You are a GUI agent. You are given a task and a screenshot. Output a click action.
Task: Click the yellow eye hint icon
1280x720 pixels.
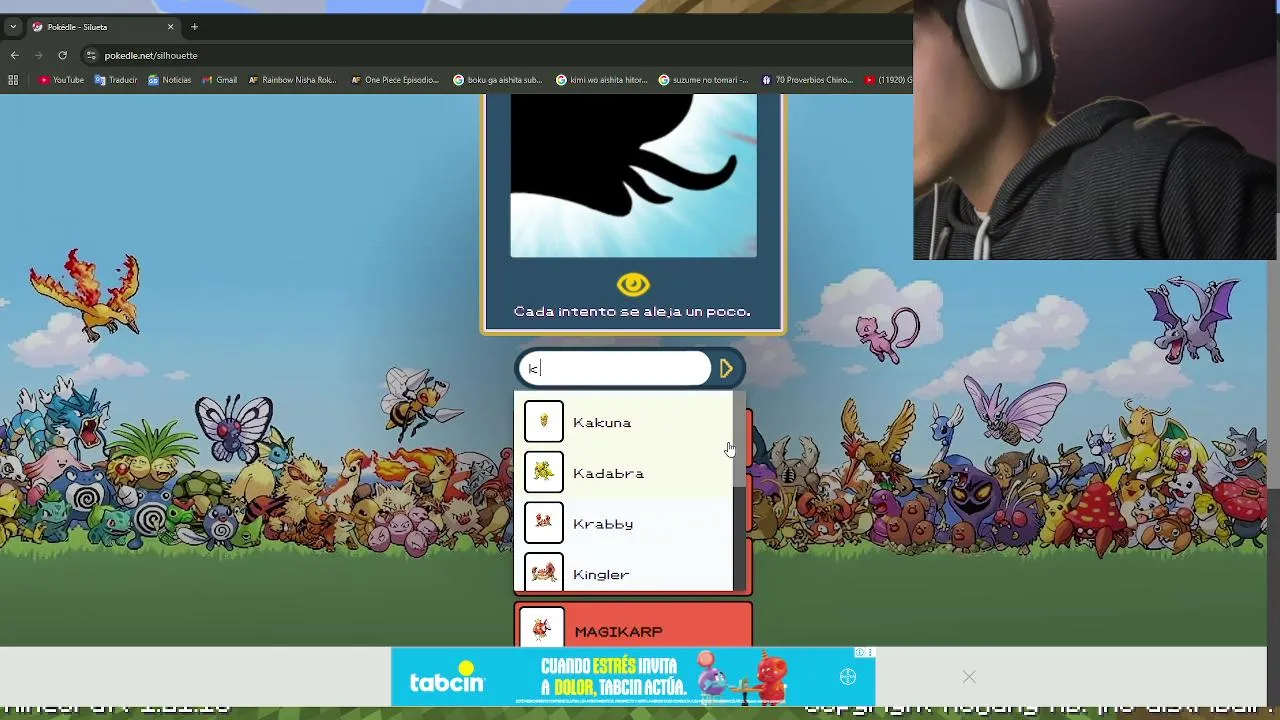click(x=633, y=285)
